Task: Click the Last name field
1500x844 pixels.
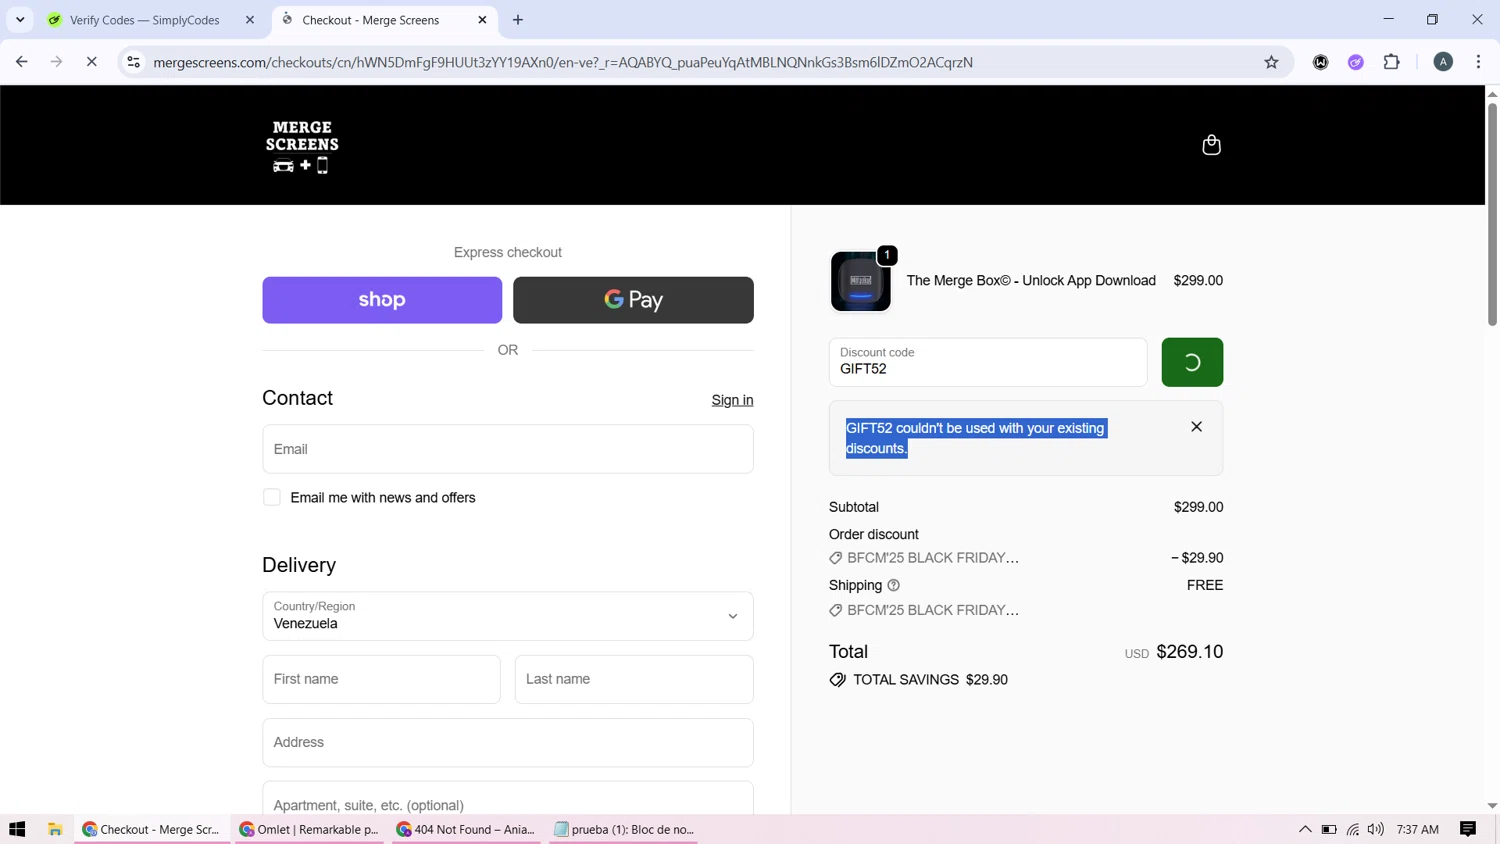Action: 634,679
